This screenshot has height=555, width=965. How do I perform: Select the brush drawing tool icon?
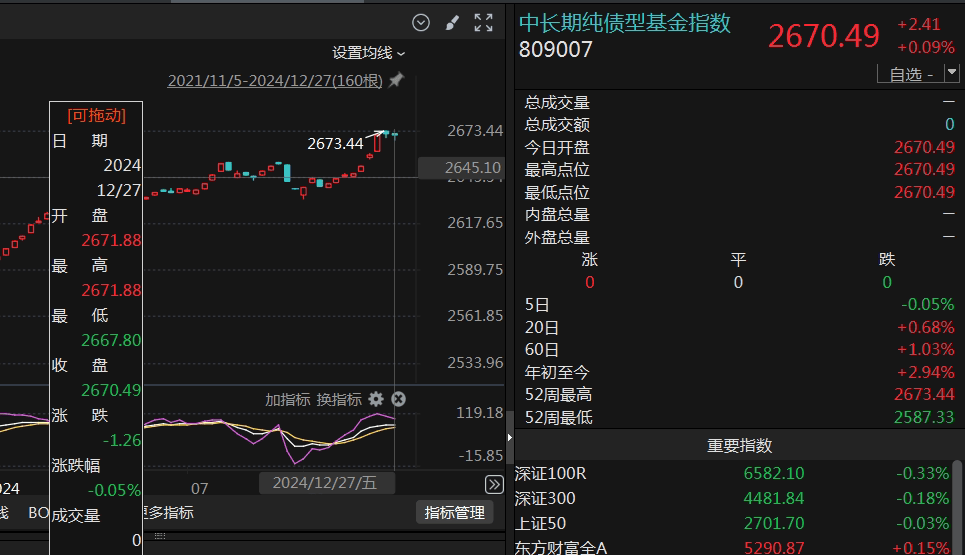tap(452, 23)
